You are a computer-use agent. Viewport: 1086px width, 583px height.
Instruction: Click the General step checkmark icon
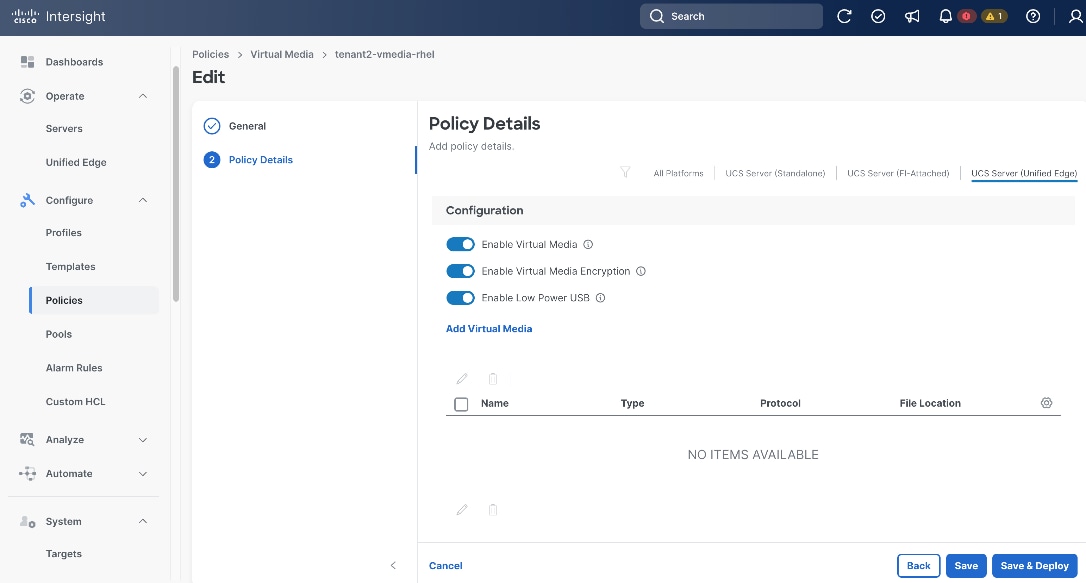pos(212,126)
